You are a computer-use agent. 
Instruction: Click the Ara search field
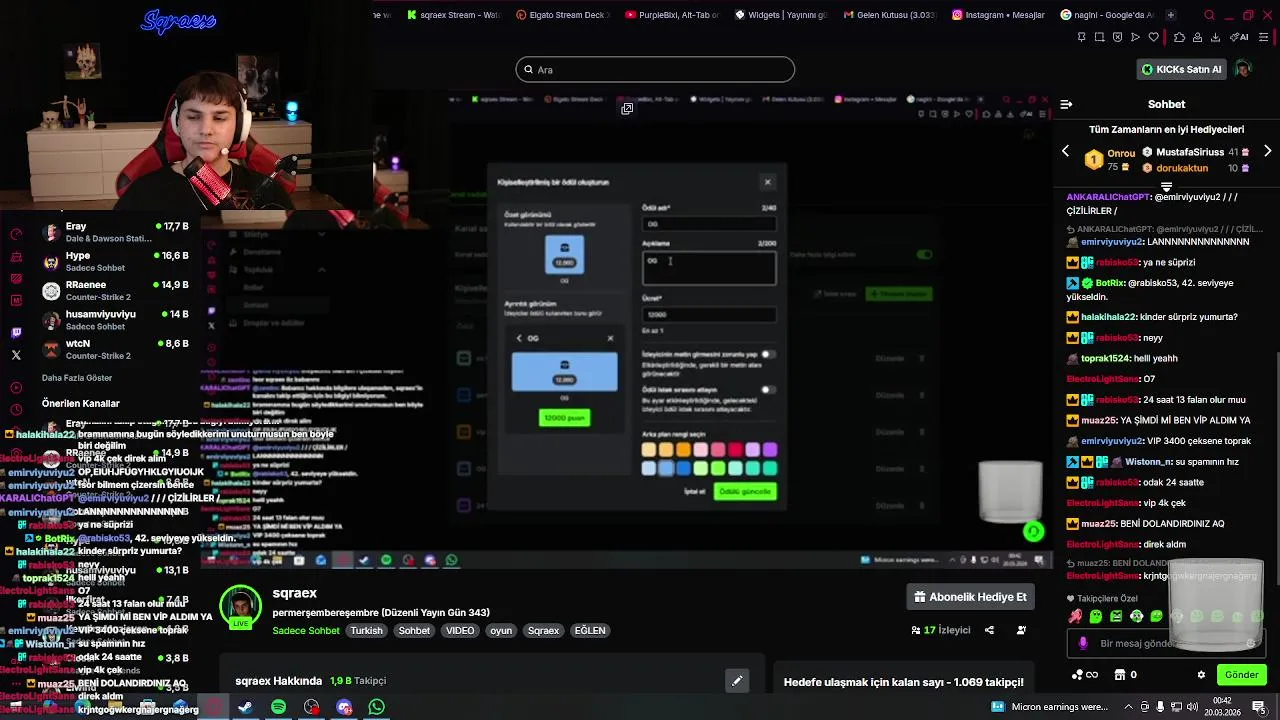pyautogui.click(x=655, y=69)
